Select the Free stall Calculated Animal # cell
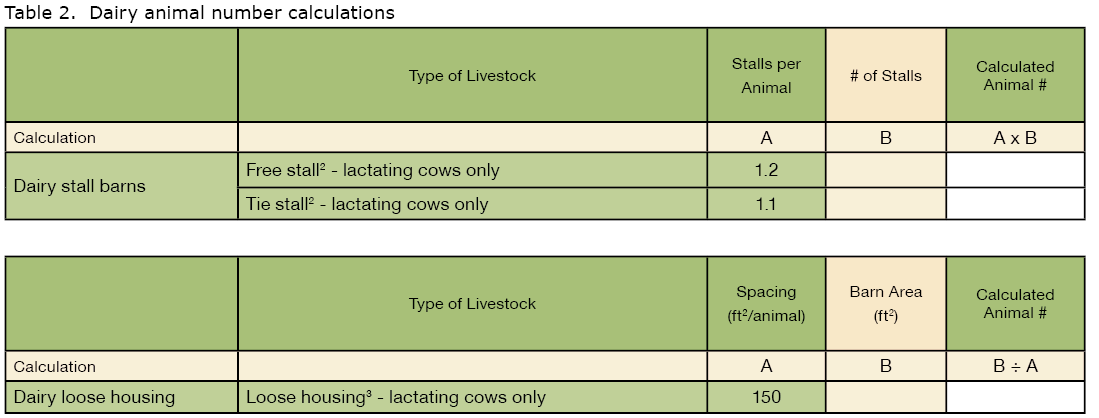The width and height of the screenshot is (1099, 418). coord(1015,170)
